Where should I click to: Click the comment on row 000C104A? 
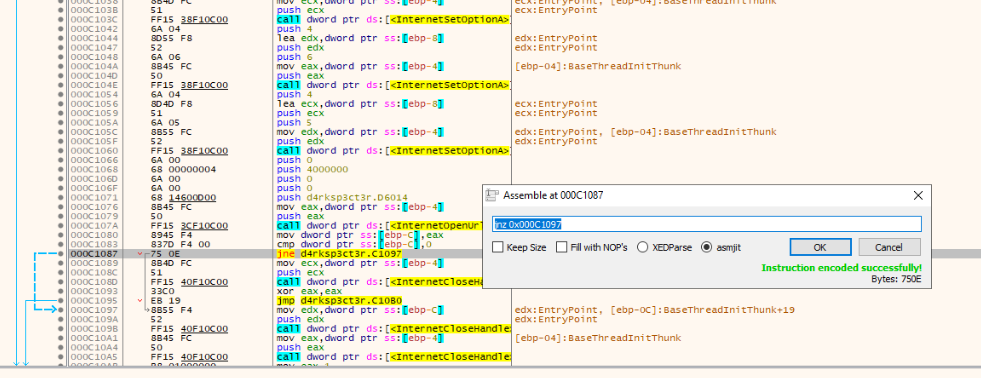597,66
